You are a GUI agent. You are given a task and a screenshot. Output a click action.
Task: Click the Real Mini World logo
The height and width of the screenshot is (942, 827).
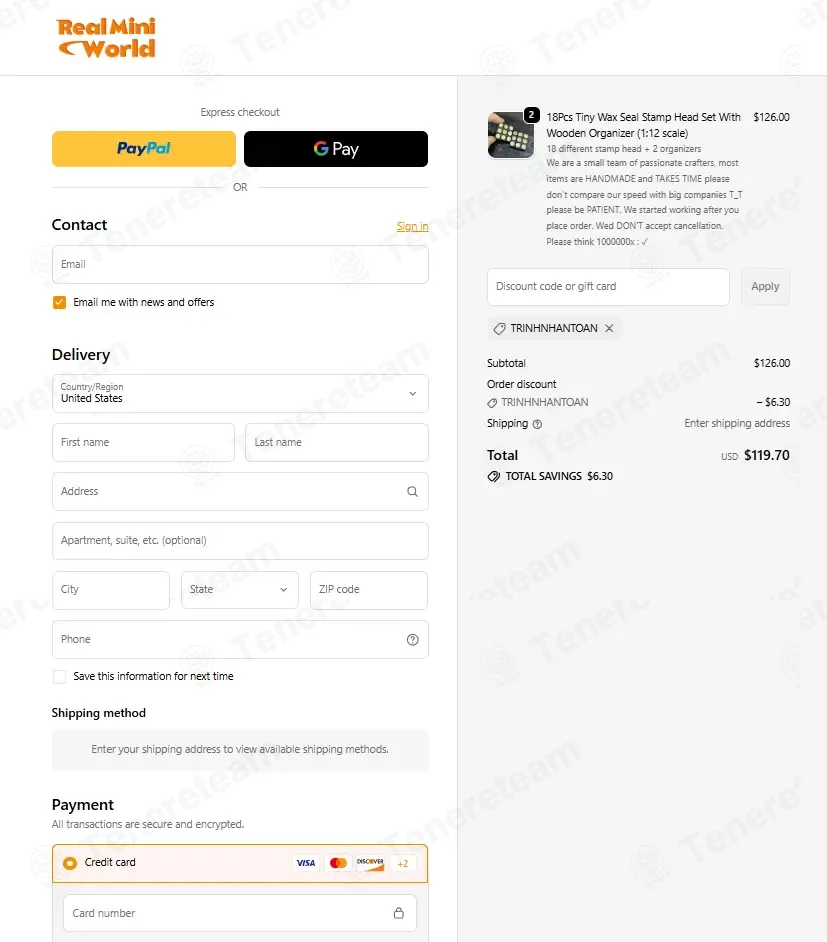pyautogui.click(x=107, y=37)
